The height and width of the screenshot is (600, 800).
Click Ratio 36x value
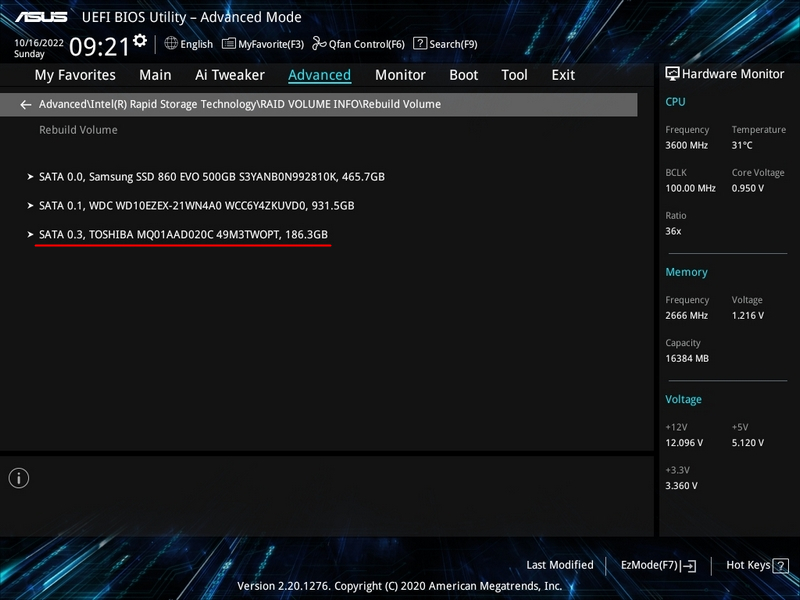[x=673, y=231]
